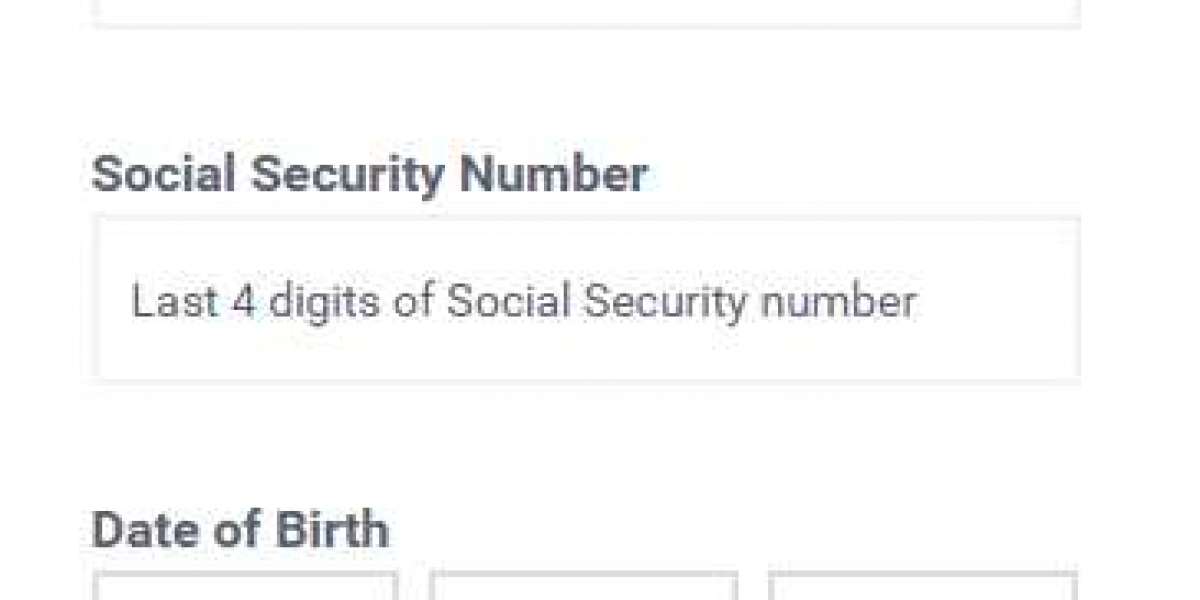Click the word 'Security' in the SSN heading

tap(346, 175)
